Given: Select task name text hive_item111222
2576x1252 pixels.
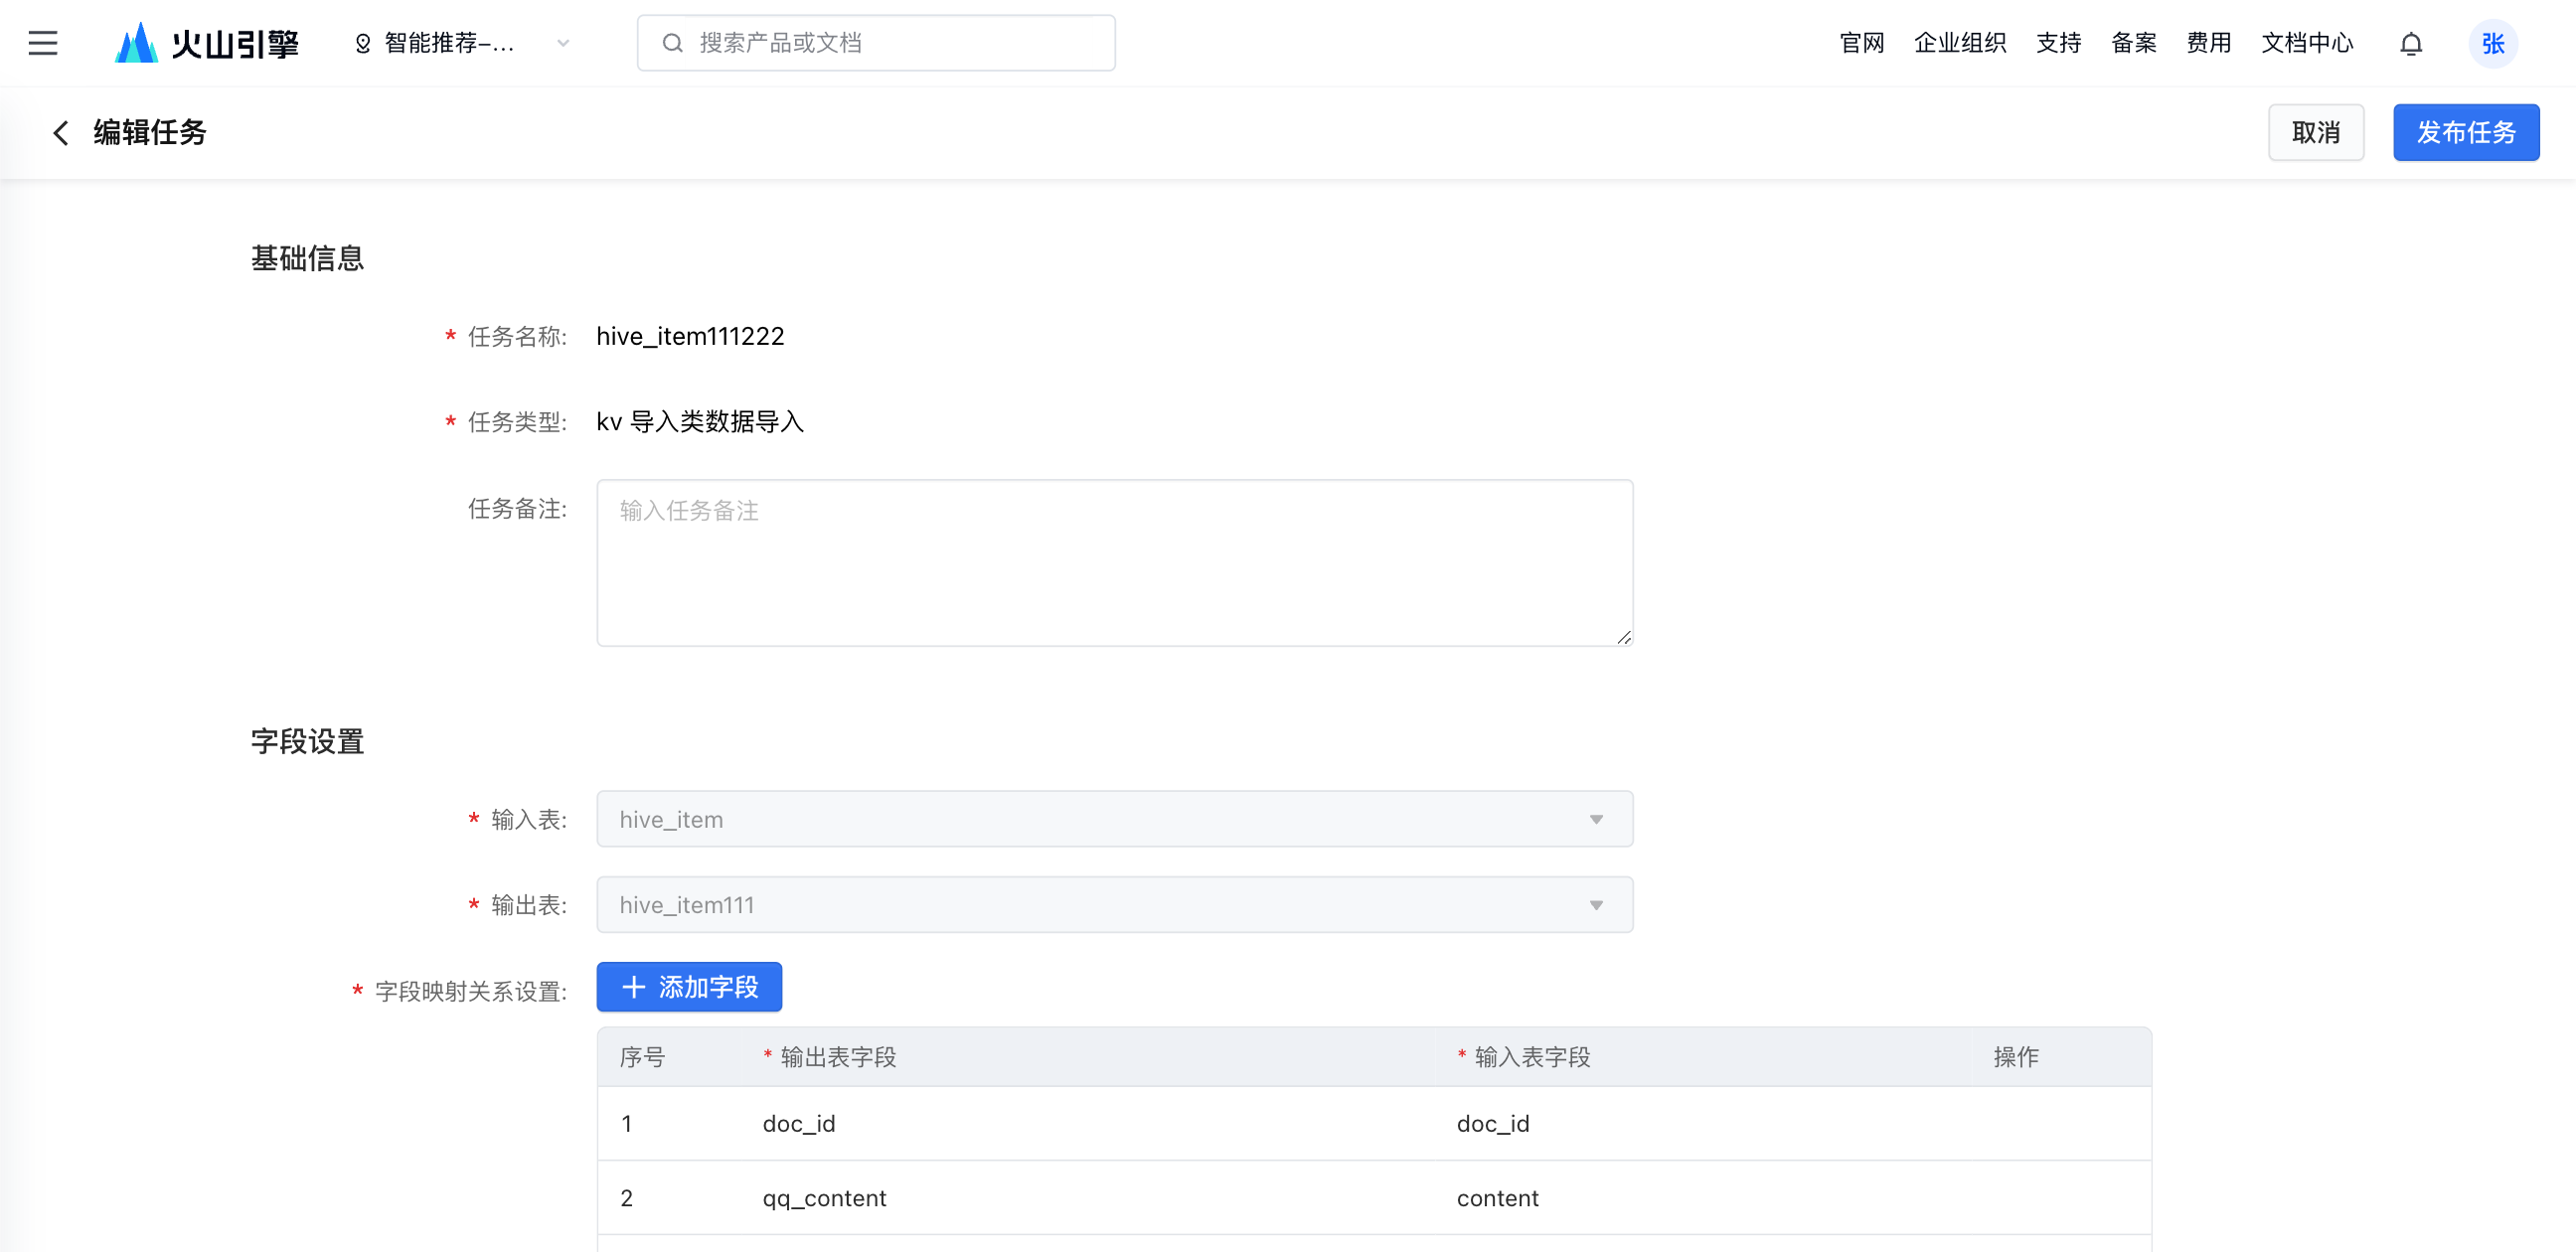Looking at the screenshot, I should (x=690, y=336).
